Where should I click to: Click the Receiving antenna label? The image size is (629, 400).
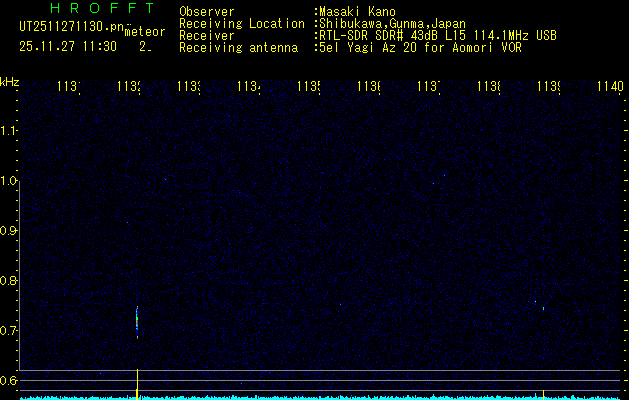click(x=238, y=48)
